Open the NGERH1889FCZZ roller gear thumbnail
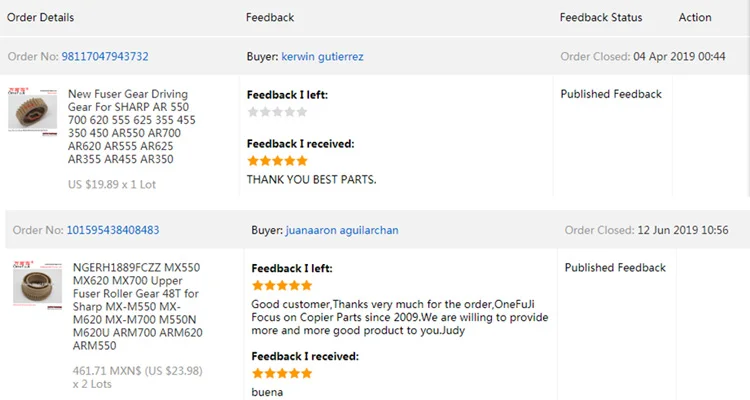Image resolution: width=750 pixels, height=400 pixels. tap(37, 283)
